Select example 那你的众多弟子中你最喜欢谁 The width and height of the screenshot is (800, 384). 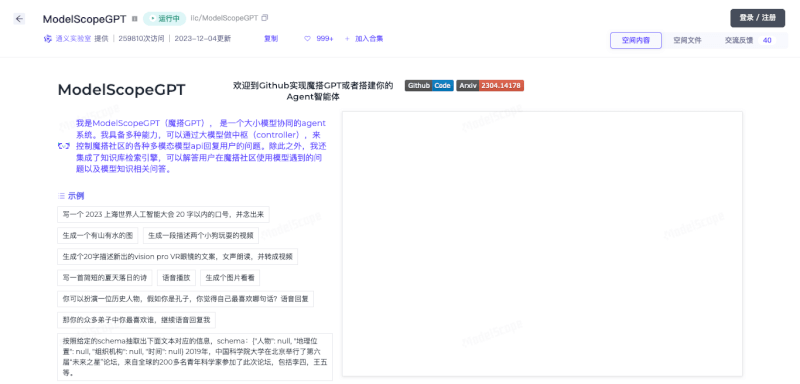click(136, 320)
